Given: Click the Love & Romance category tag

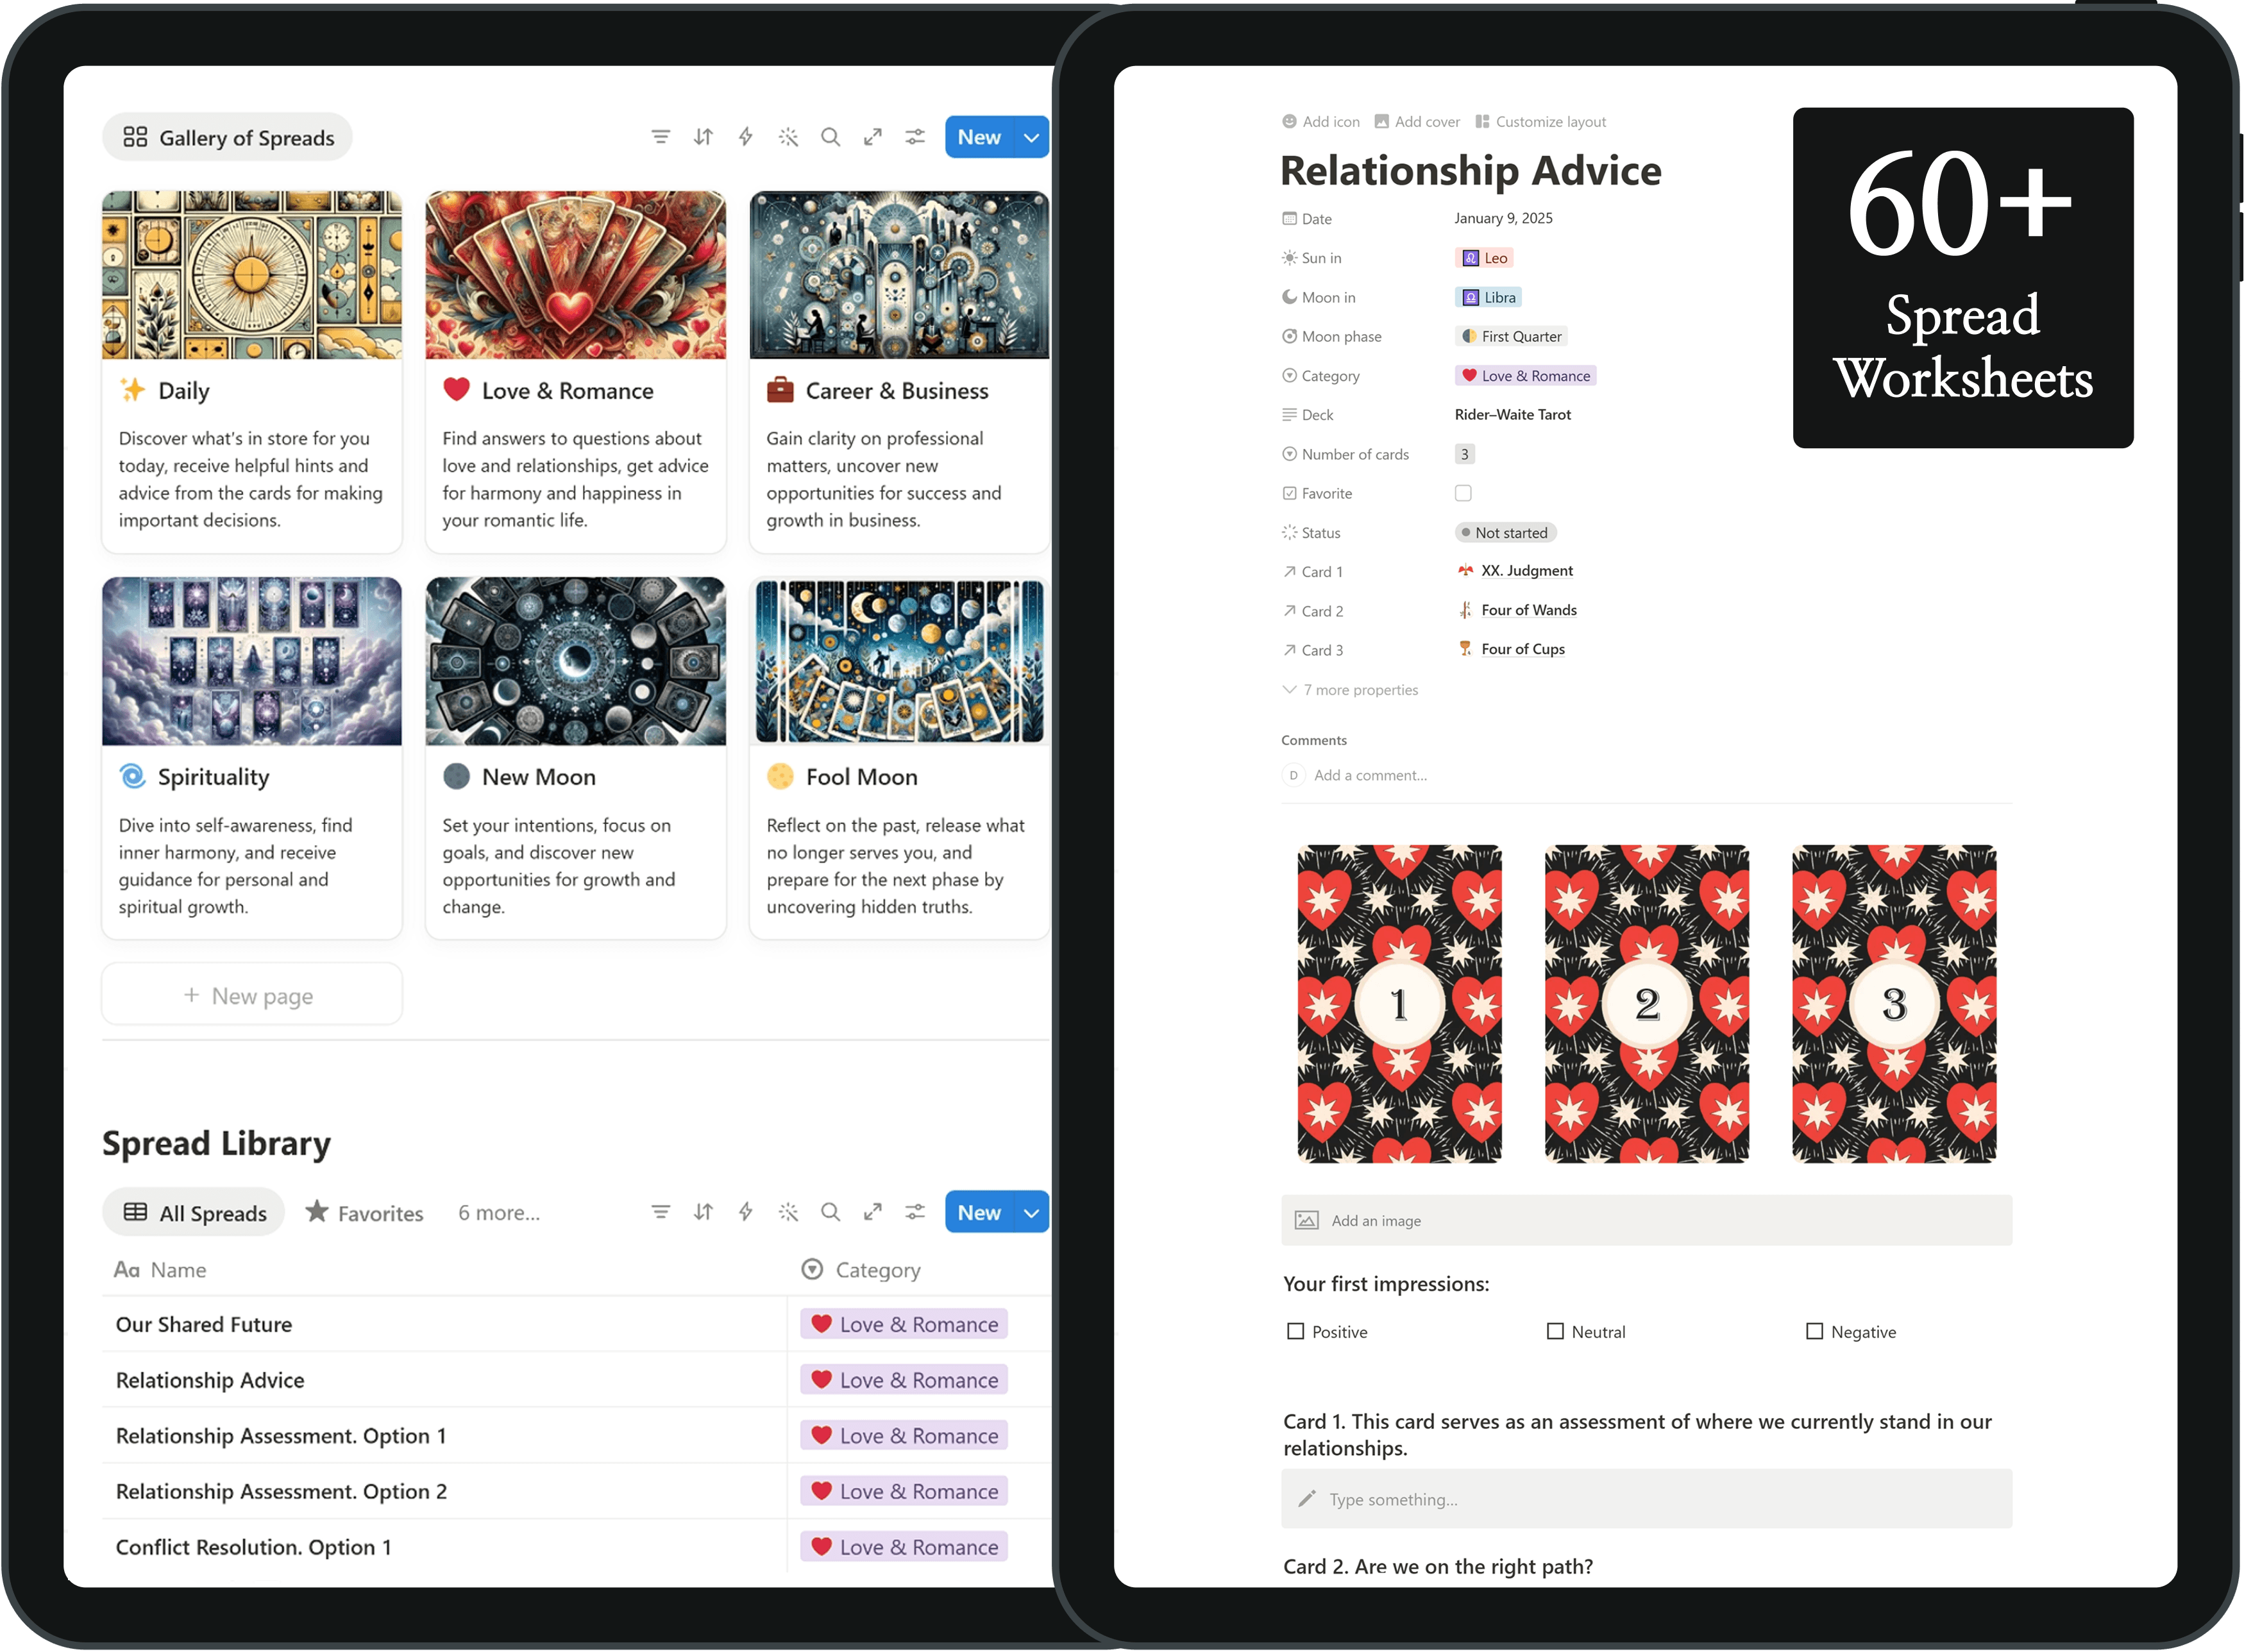Looking at the screenshot, I should point(1525,376).
